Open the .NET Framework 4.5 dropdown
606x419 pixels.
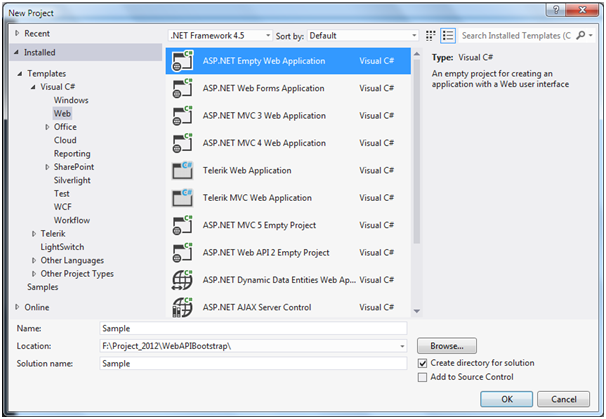(220, 36)
